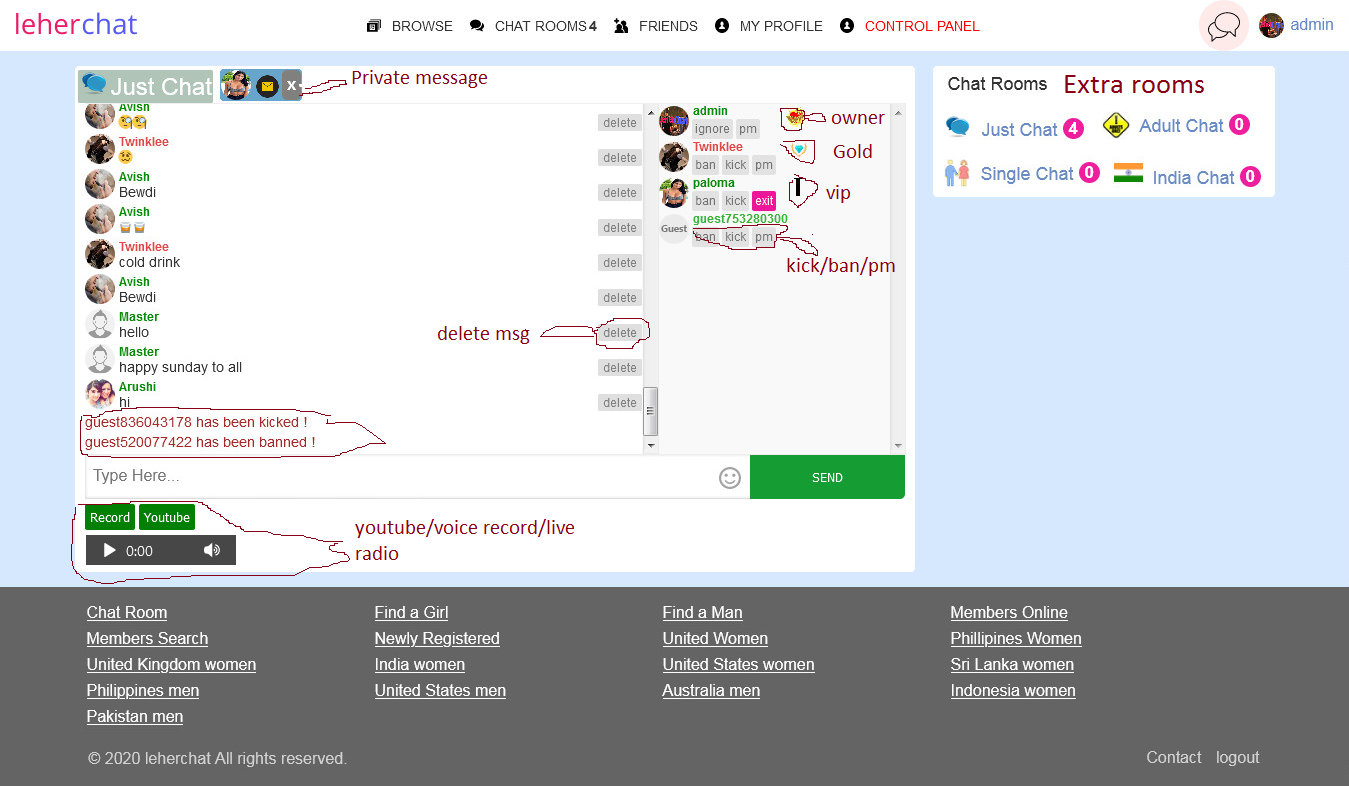This screenshot has height=786, width=1349.
Task: Ban guest753280300 from the room
Action: tap(705, 236)
